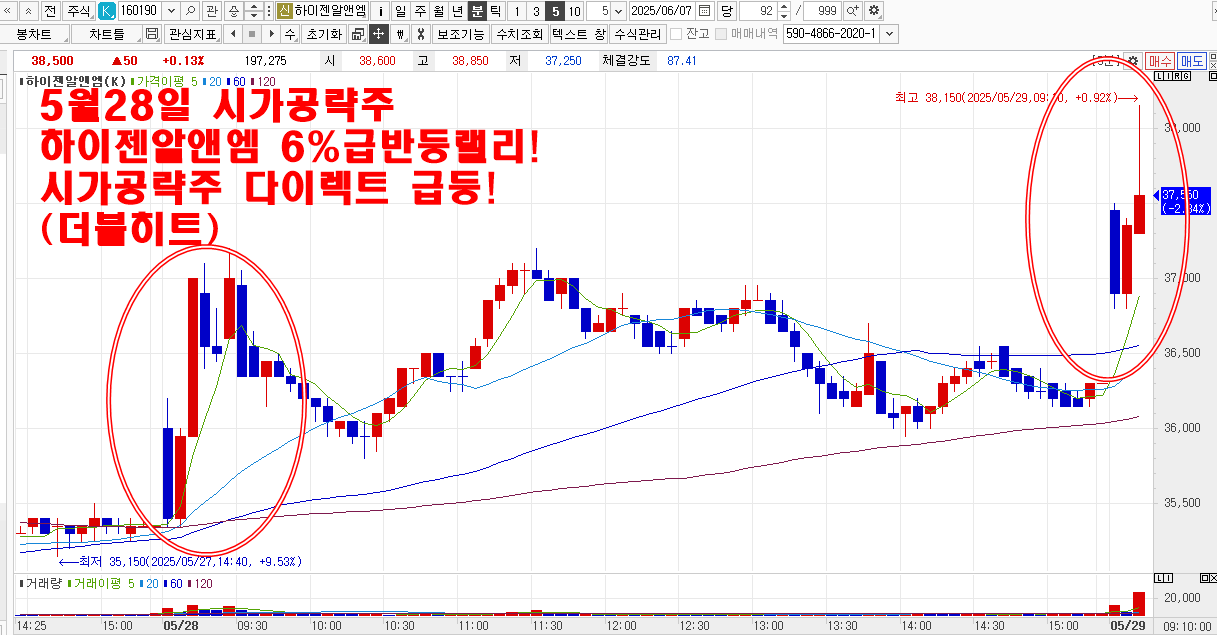The height and width of the screenshot is (635, 1217).
Task: Open chart settings gear in top toolbar
Action: (x=873, y=11)
